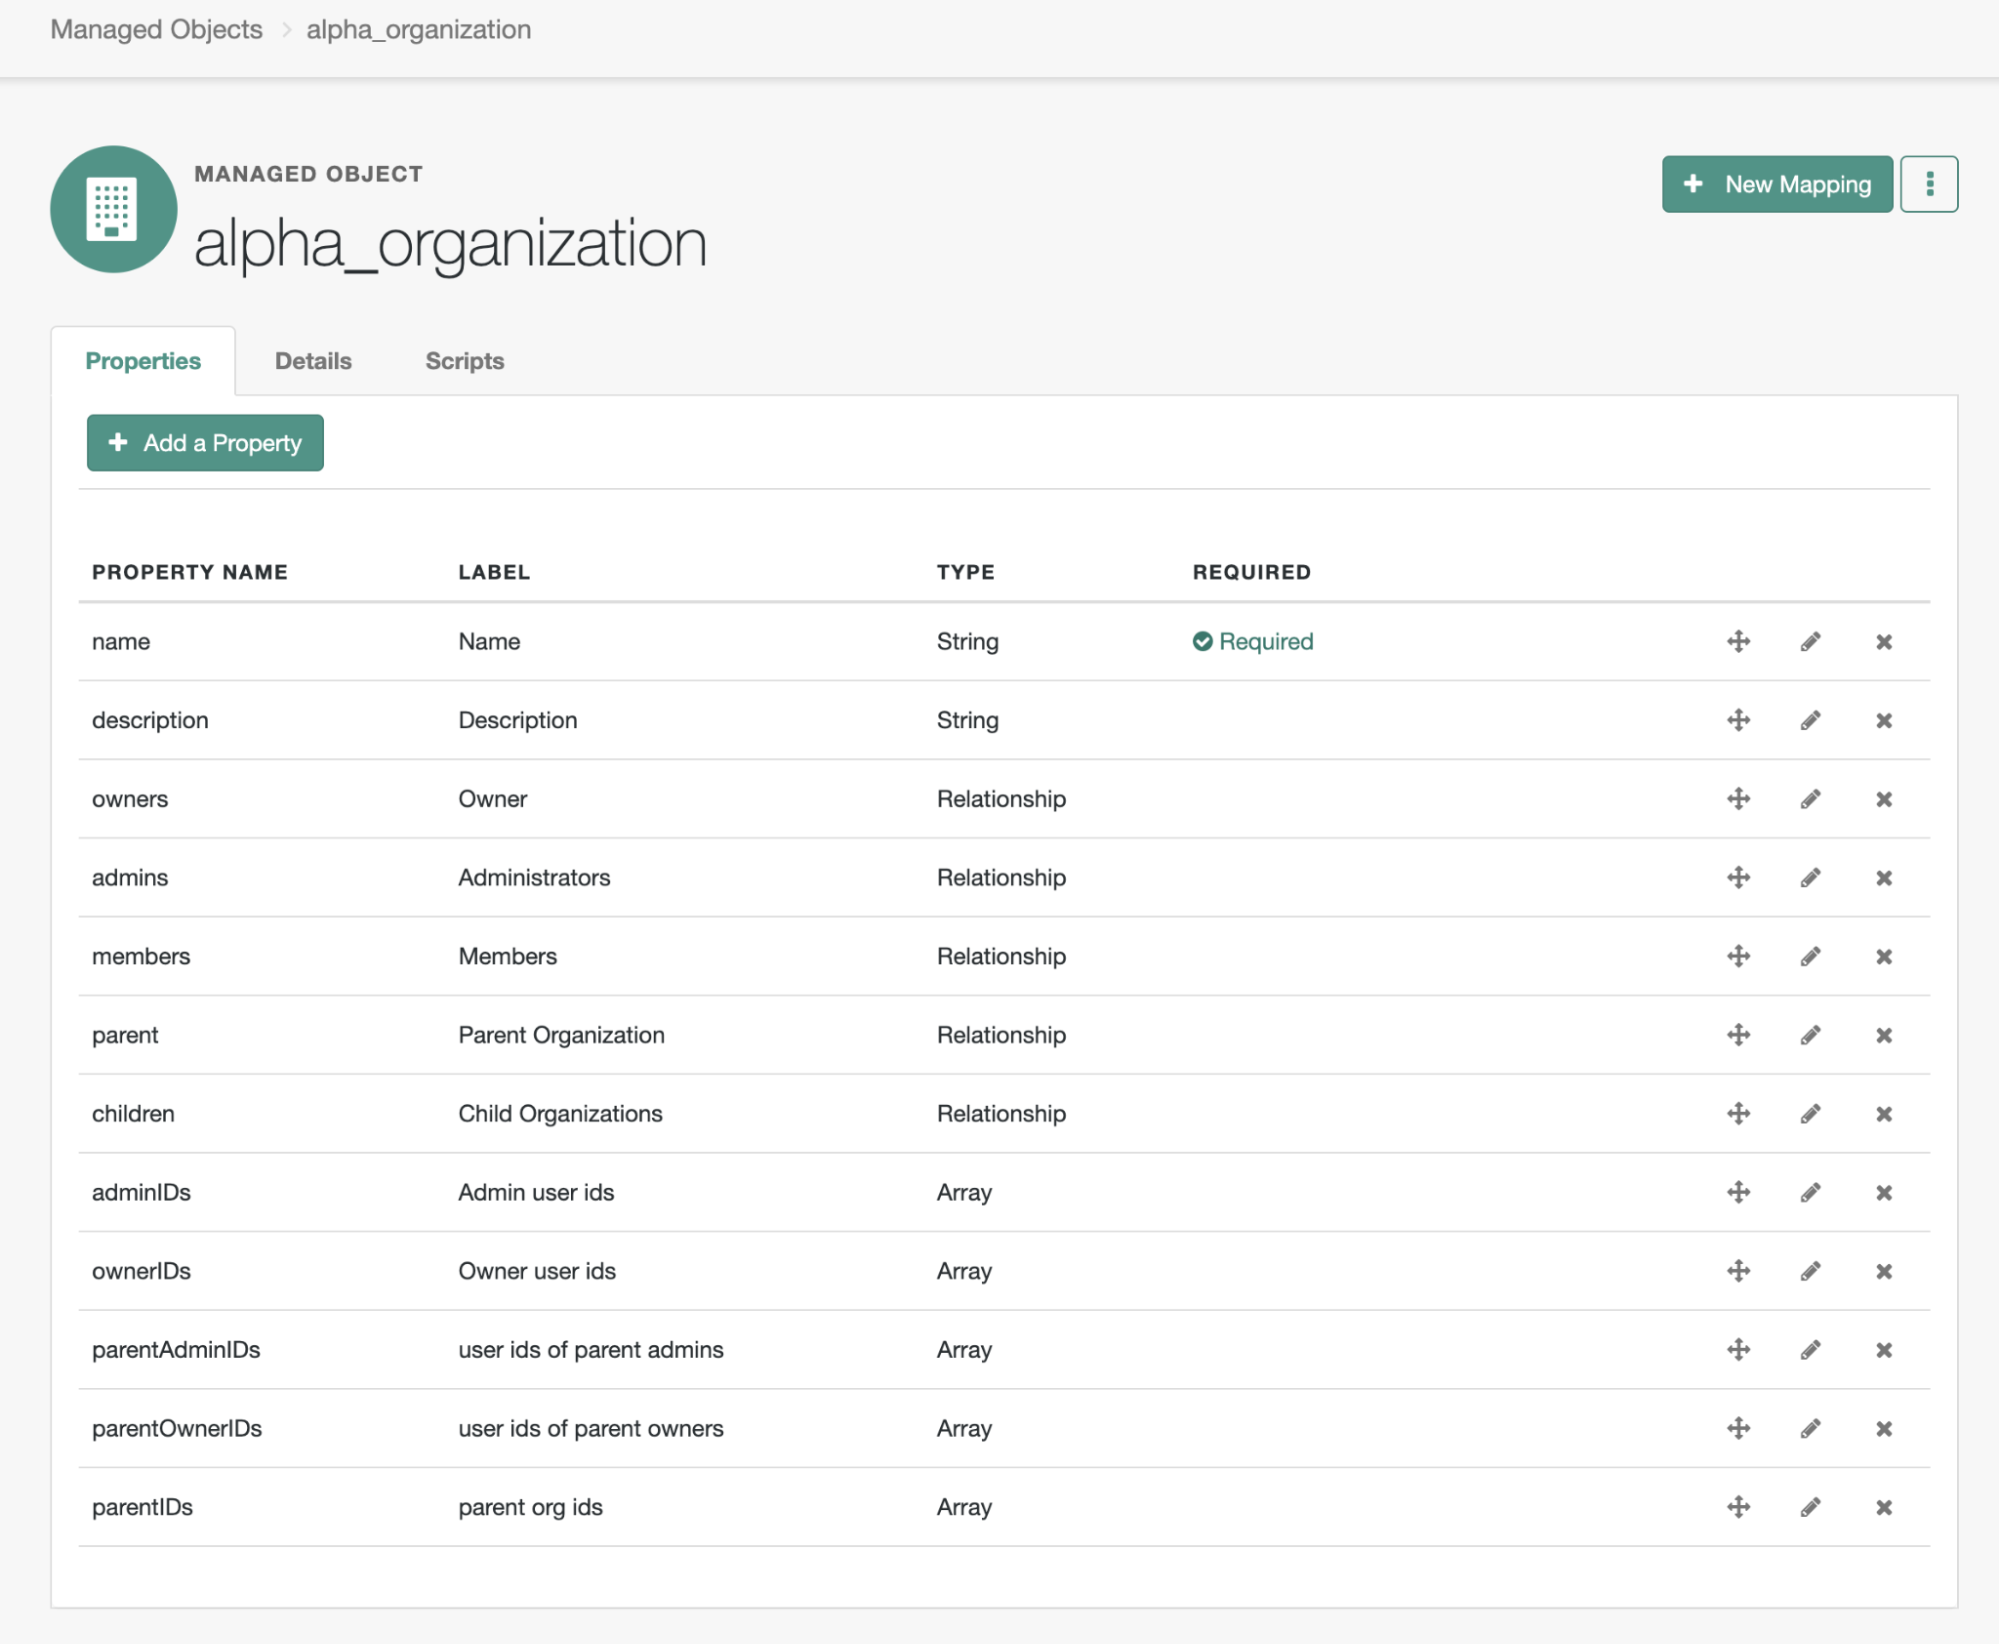The width and height of the screenshot is (1999, 1644).
Task: Click Add a Property button
Action: (205, 443)
